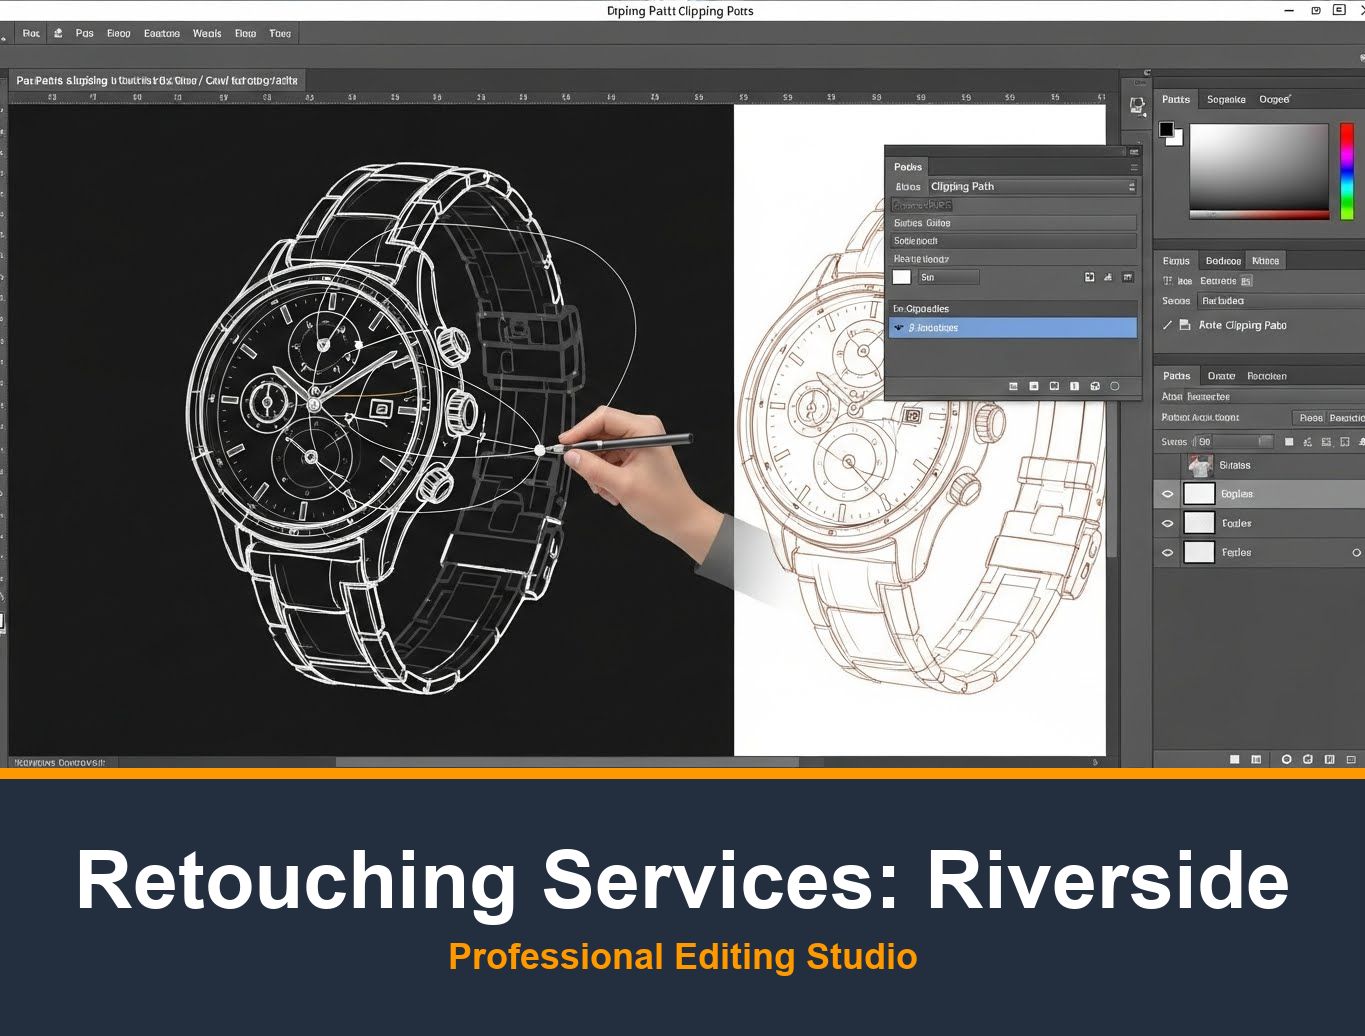The height and width of the screenshot is (1036, 1365).
Task: Select the Sutaiss thumbnail in the Layers panel
Action: (1199, 464)
